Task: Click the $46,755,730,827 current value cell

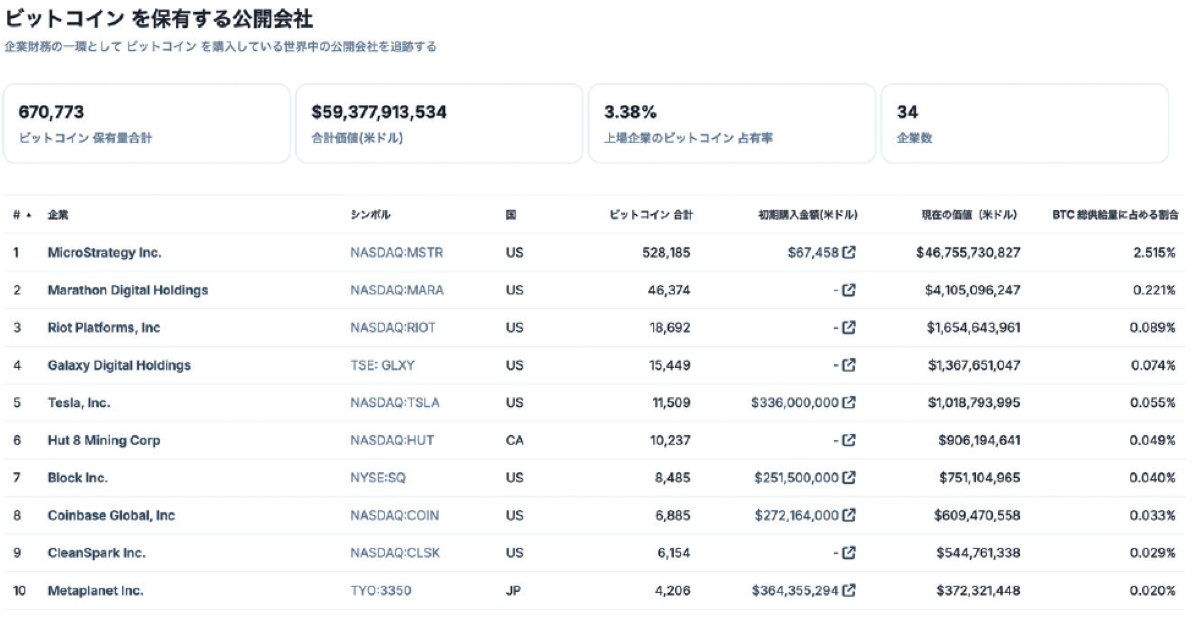Action: tap(968, 253)
